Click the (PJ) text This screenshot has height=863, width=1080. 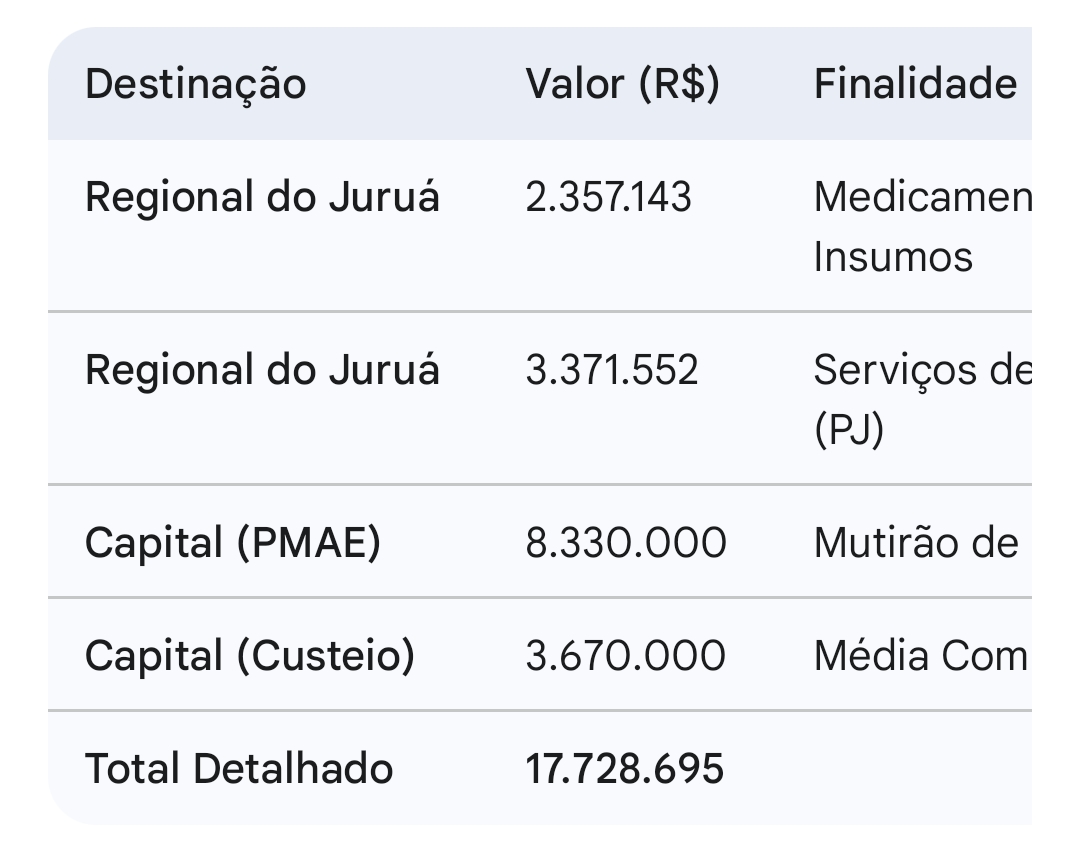(x=848, y=431)
